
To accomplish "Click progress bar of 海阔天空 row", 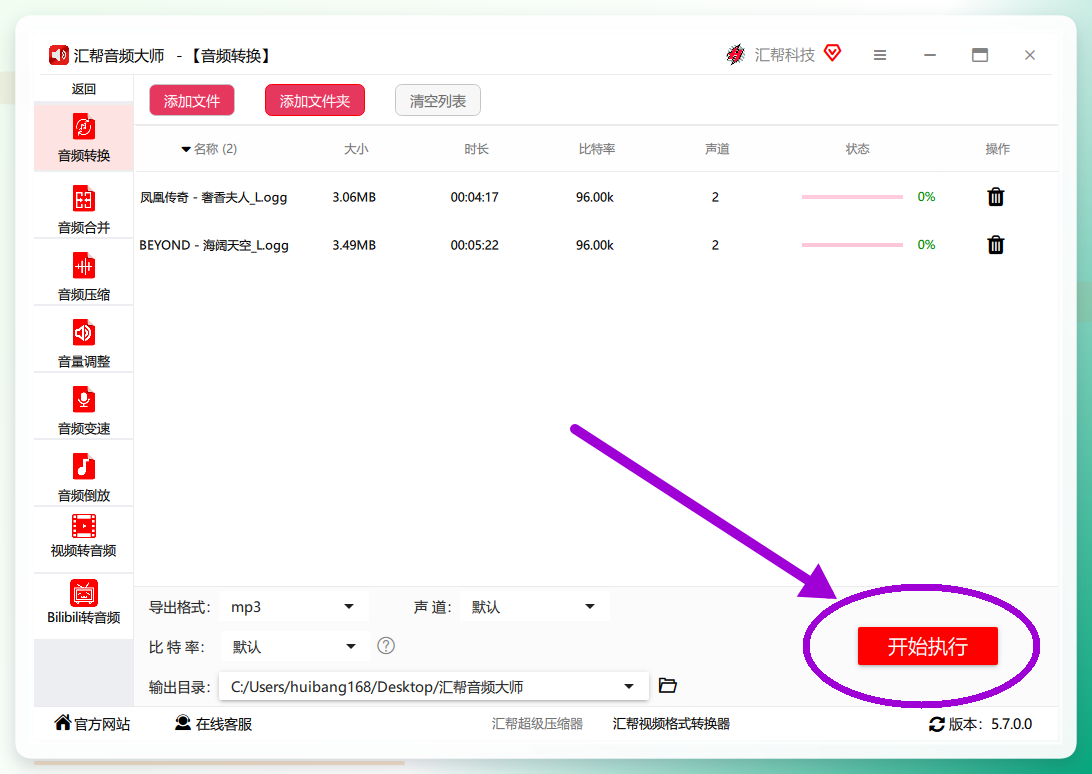I will (x=852, y=245).
